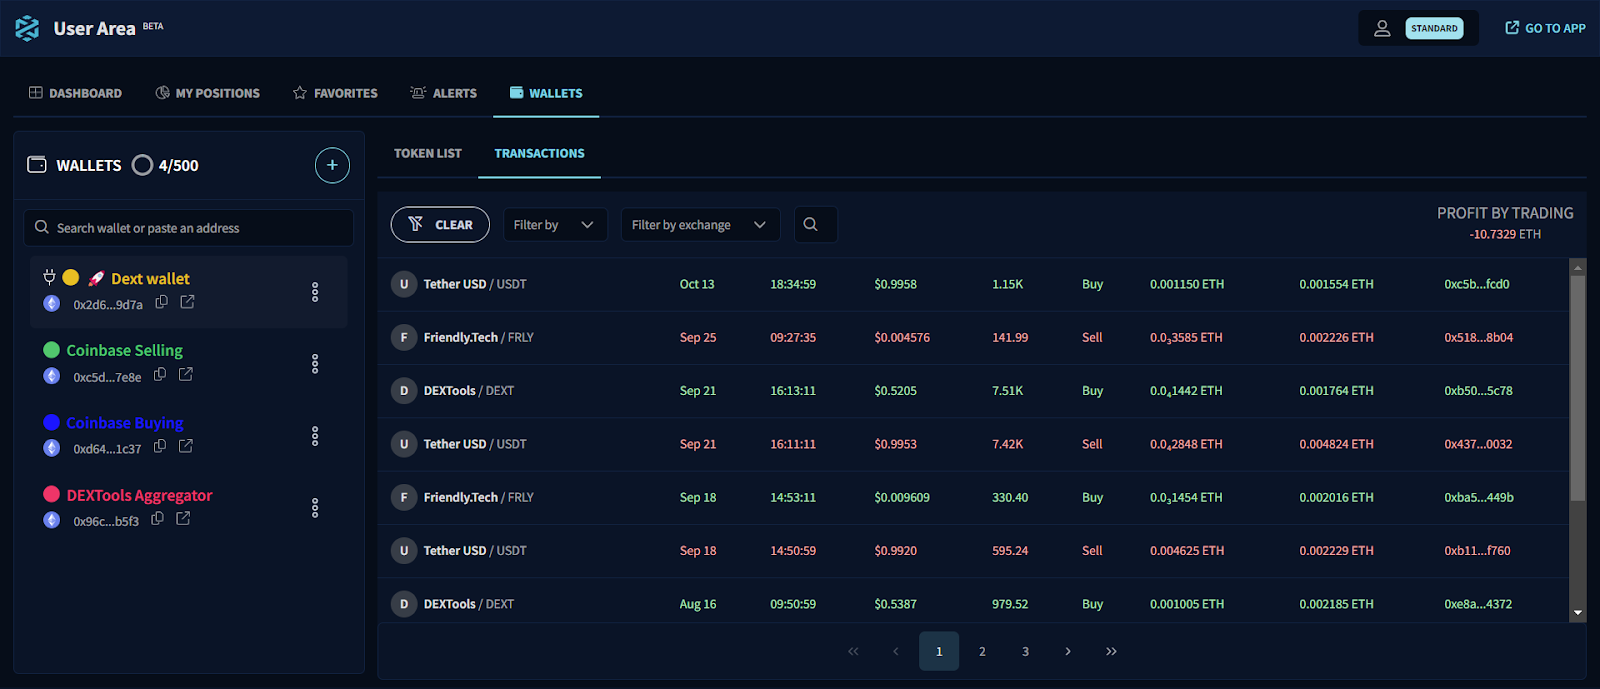The width and height of the screenshot is (1600, 689).
Task: Click transaction hash 0xb11...f760
Action: coord(1477,551)
